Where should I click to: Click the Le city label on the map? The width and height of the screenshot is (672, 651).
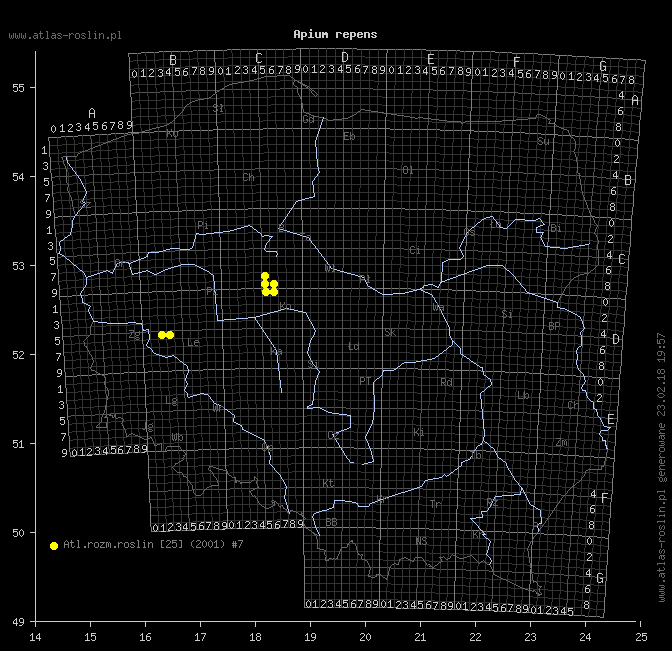pos(193,342)
